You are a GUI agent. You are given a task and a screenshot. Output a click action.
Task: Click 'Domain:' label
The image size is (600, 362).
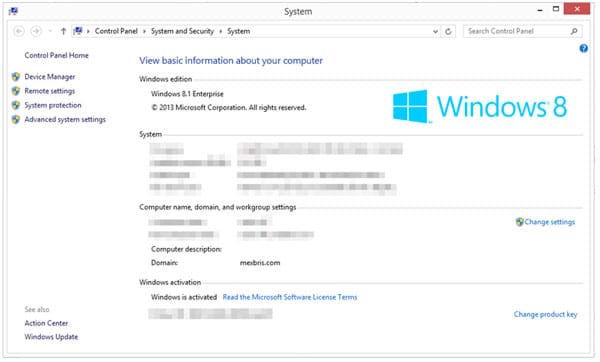pos(165,263)
